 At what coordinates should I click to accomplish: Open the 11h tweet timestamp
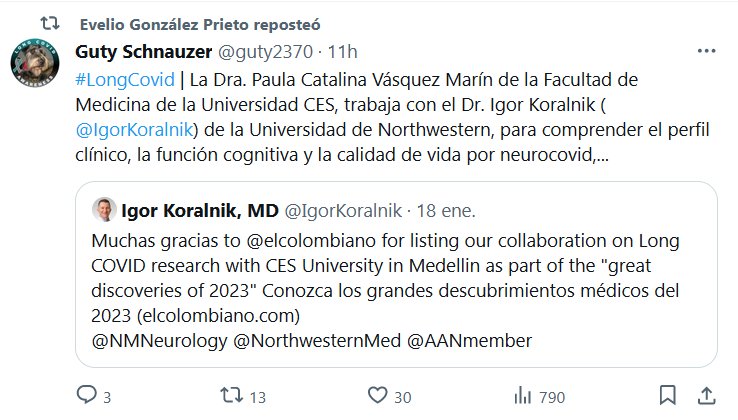343,50
